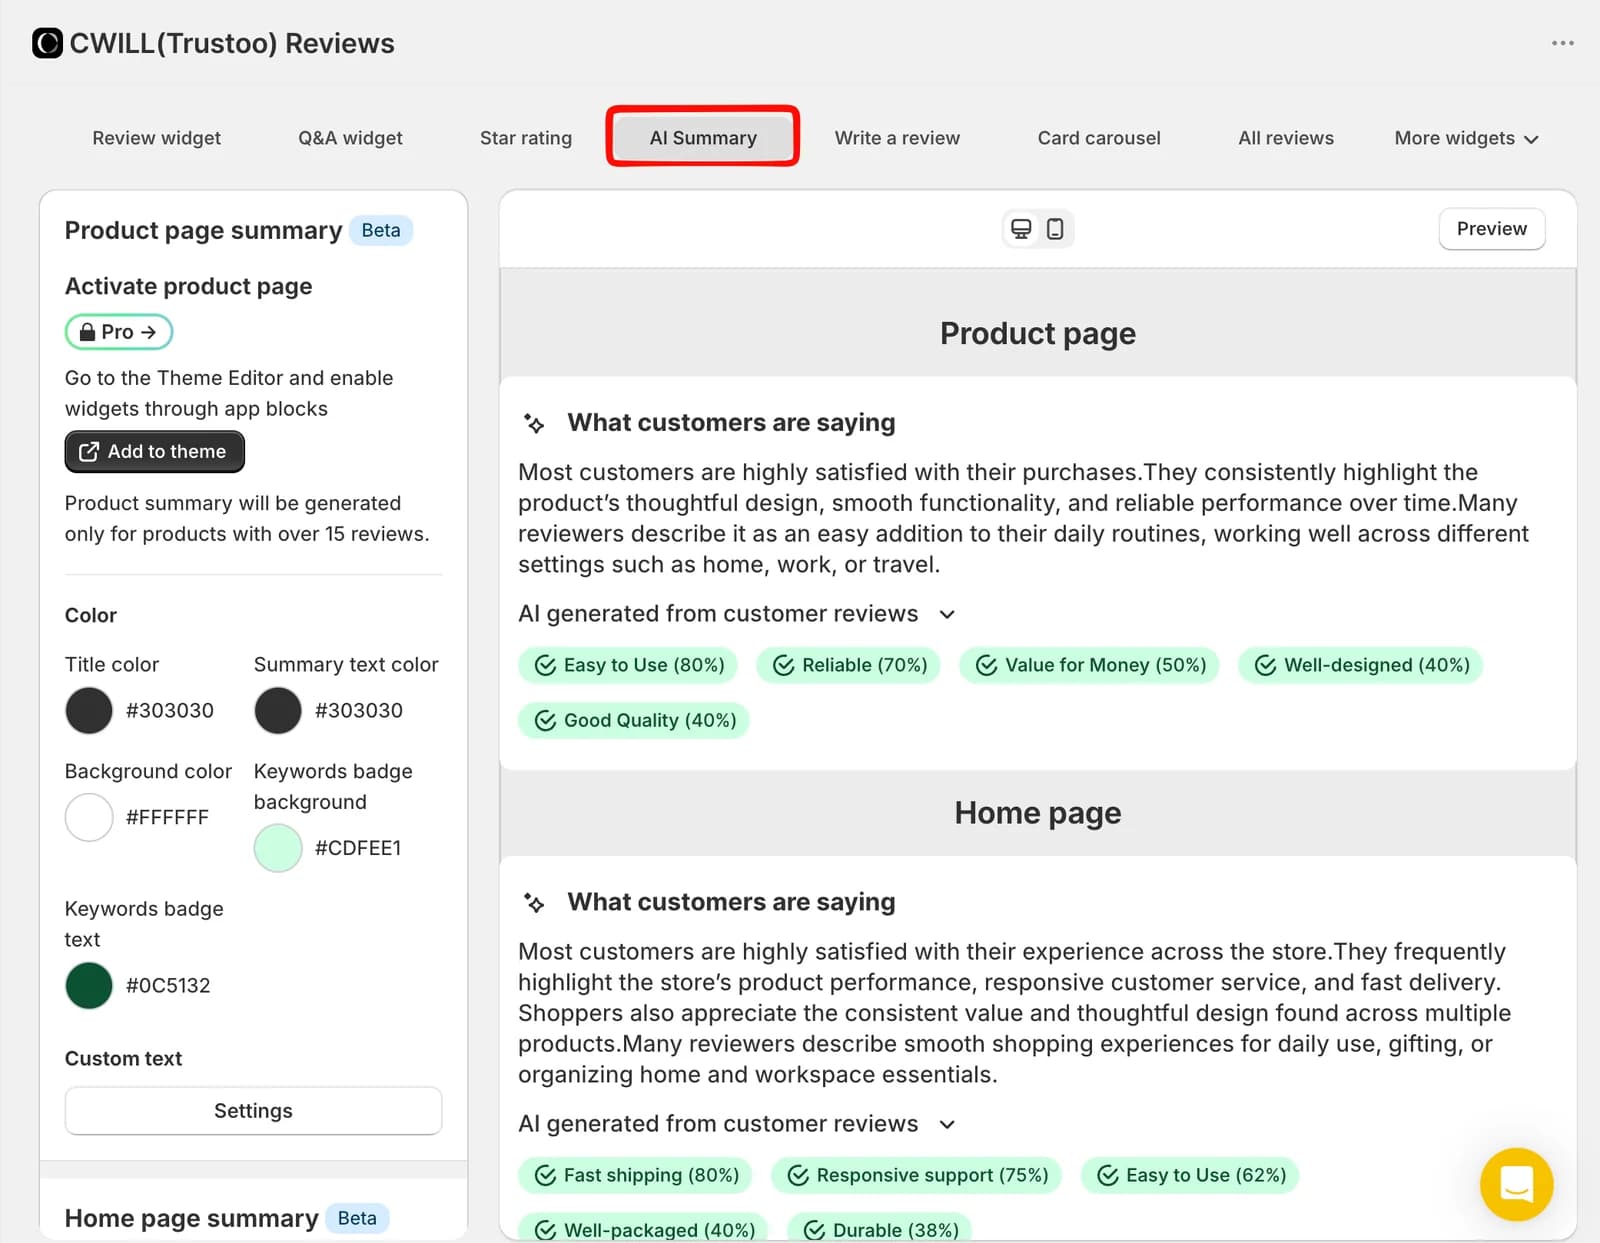The height and width of the screenshot is (1243, 1600).
Task: Open Title color swatch #303030
Action: coord(89,711)
